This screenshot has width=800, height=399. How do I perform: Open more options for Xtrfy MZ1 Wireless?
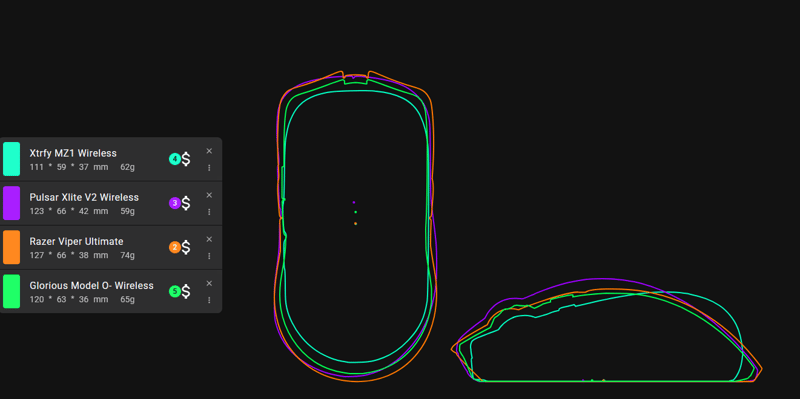(209, 168)
